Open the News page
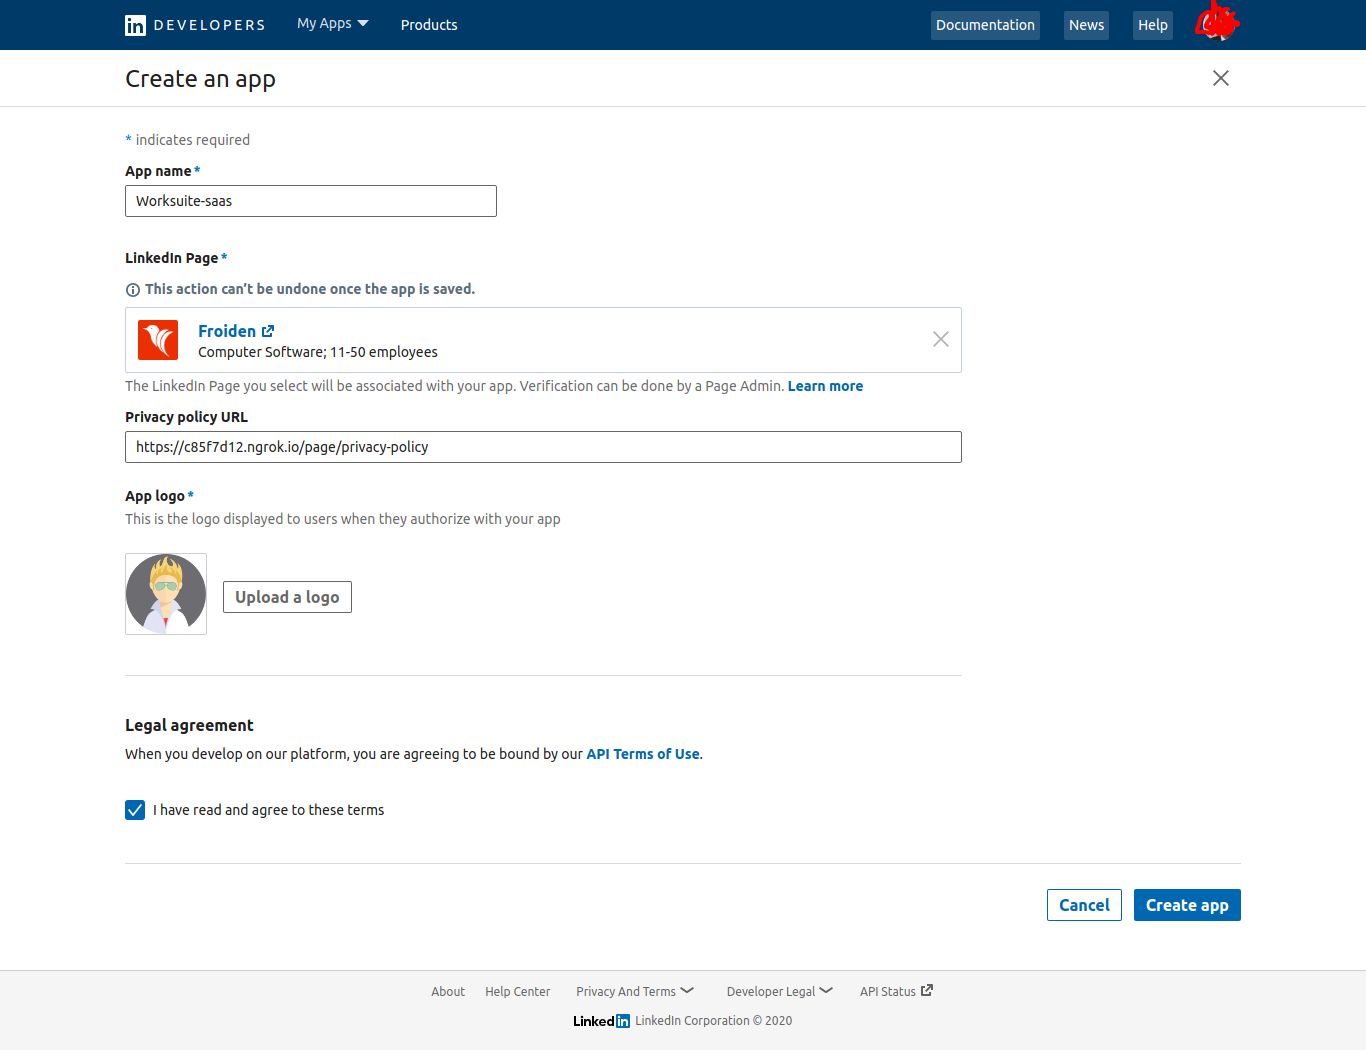1366x1050 pixels. [1086, 25]
